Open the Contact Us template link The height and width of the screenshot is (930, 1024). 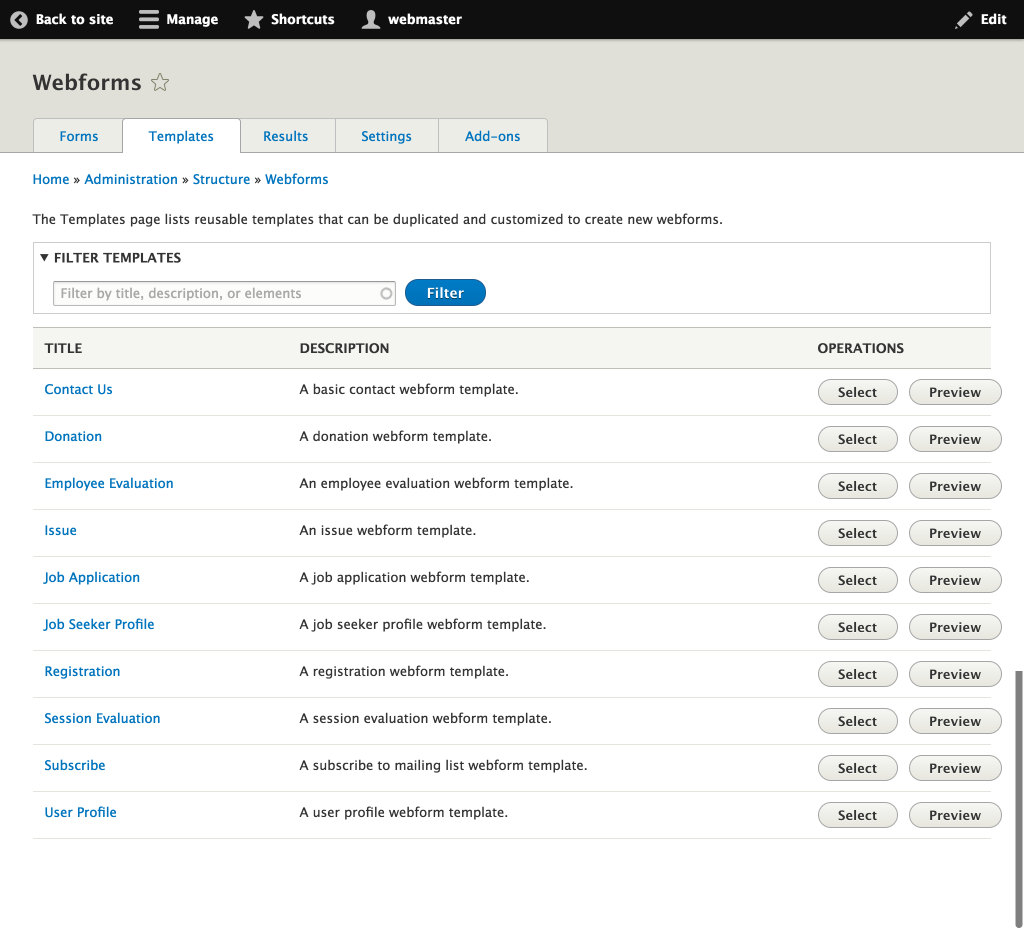(78, 389)
